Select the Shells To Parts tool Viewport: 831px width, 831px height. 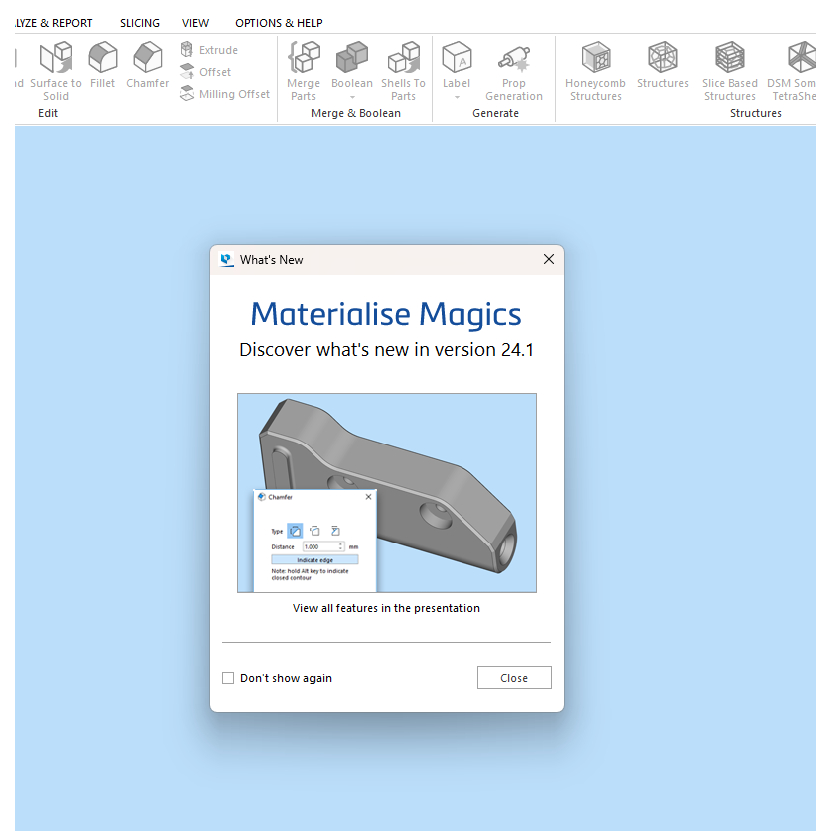point(403,60)
